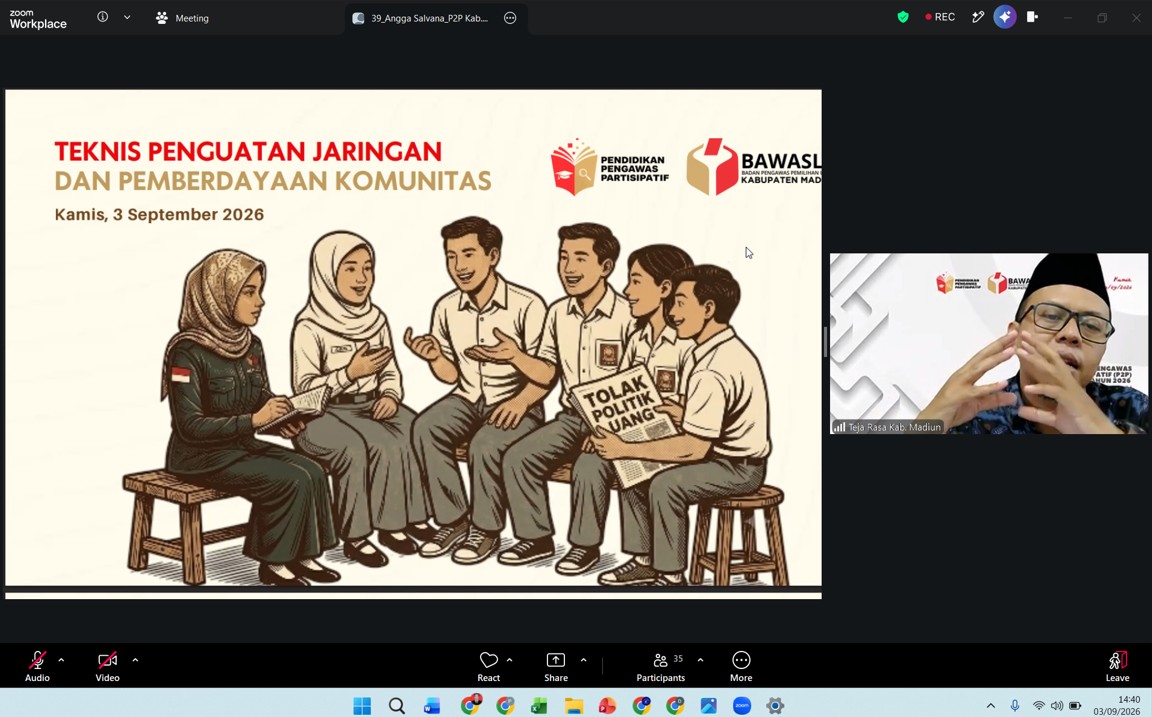
Task: Open the Photos app from the taskbar
Action: [708, 706]
